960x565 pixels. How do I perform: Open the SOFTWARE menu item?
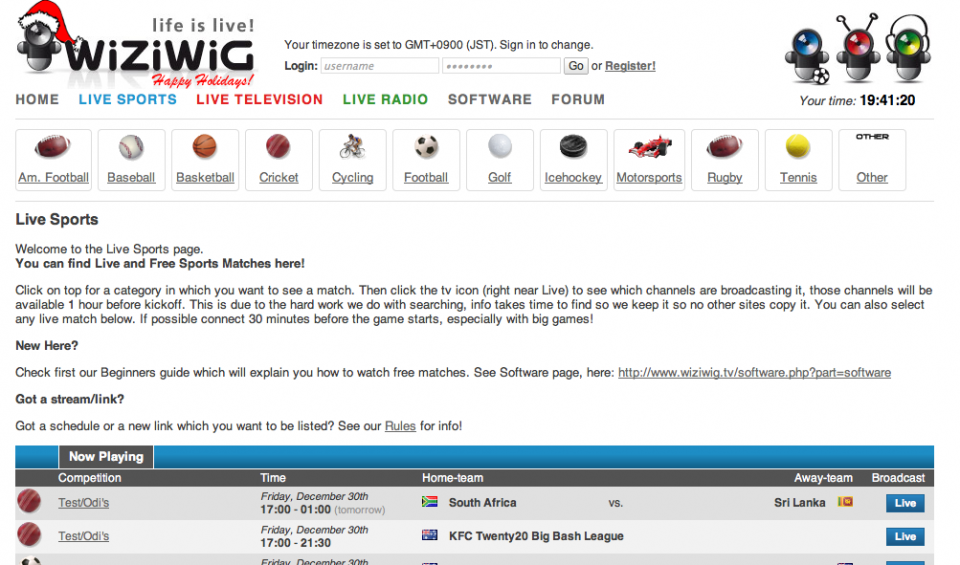490,99
